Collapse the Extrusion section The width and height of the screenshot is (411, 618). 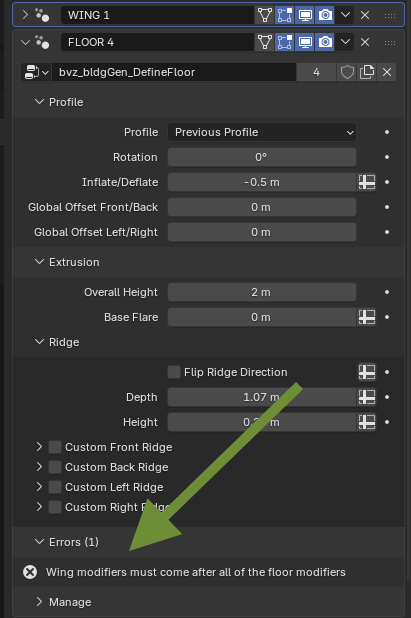pyautogui.click(x=67, y=262)
